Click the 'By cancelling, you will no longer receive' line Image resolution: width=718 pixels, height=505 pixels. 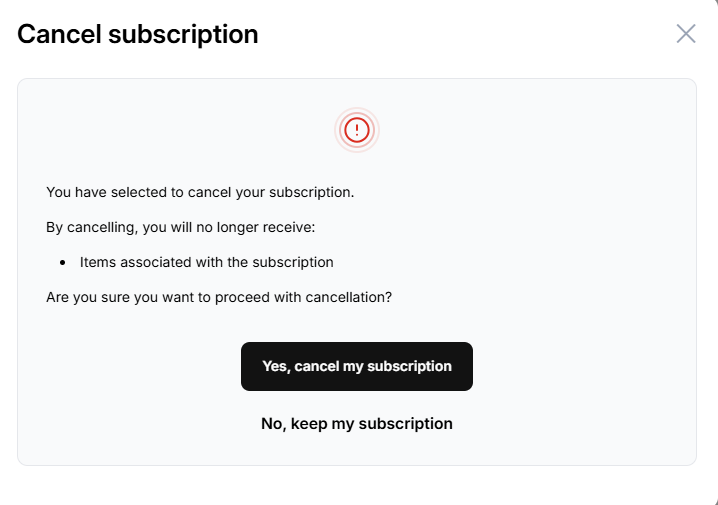click(x=181, y=227)
